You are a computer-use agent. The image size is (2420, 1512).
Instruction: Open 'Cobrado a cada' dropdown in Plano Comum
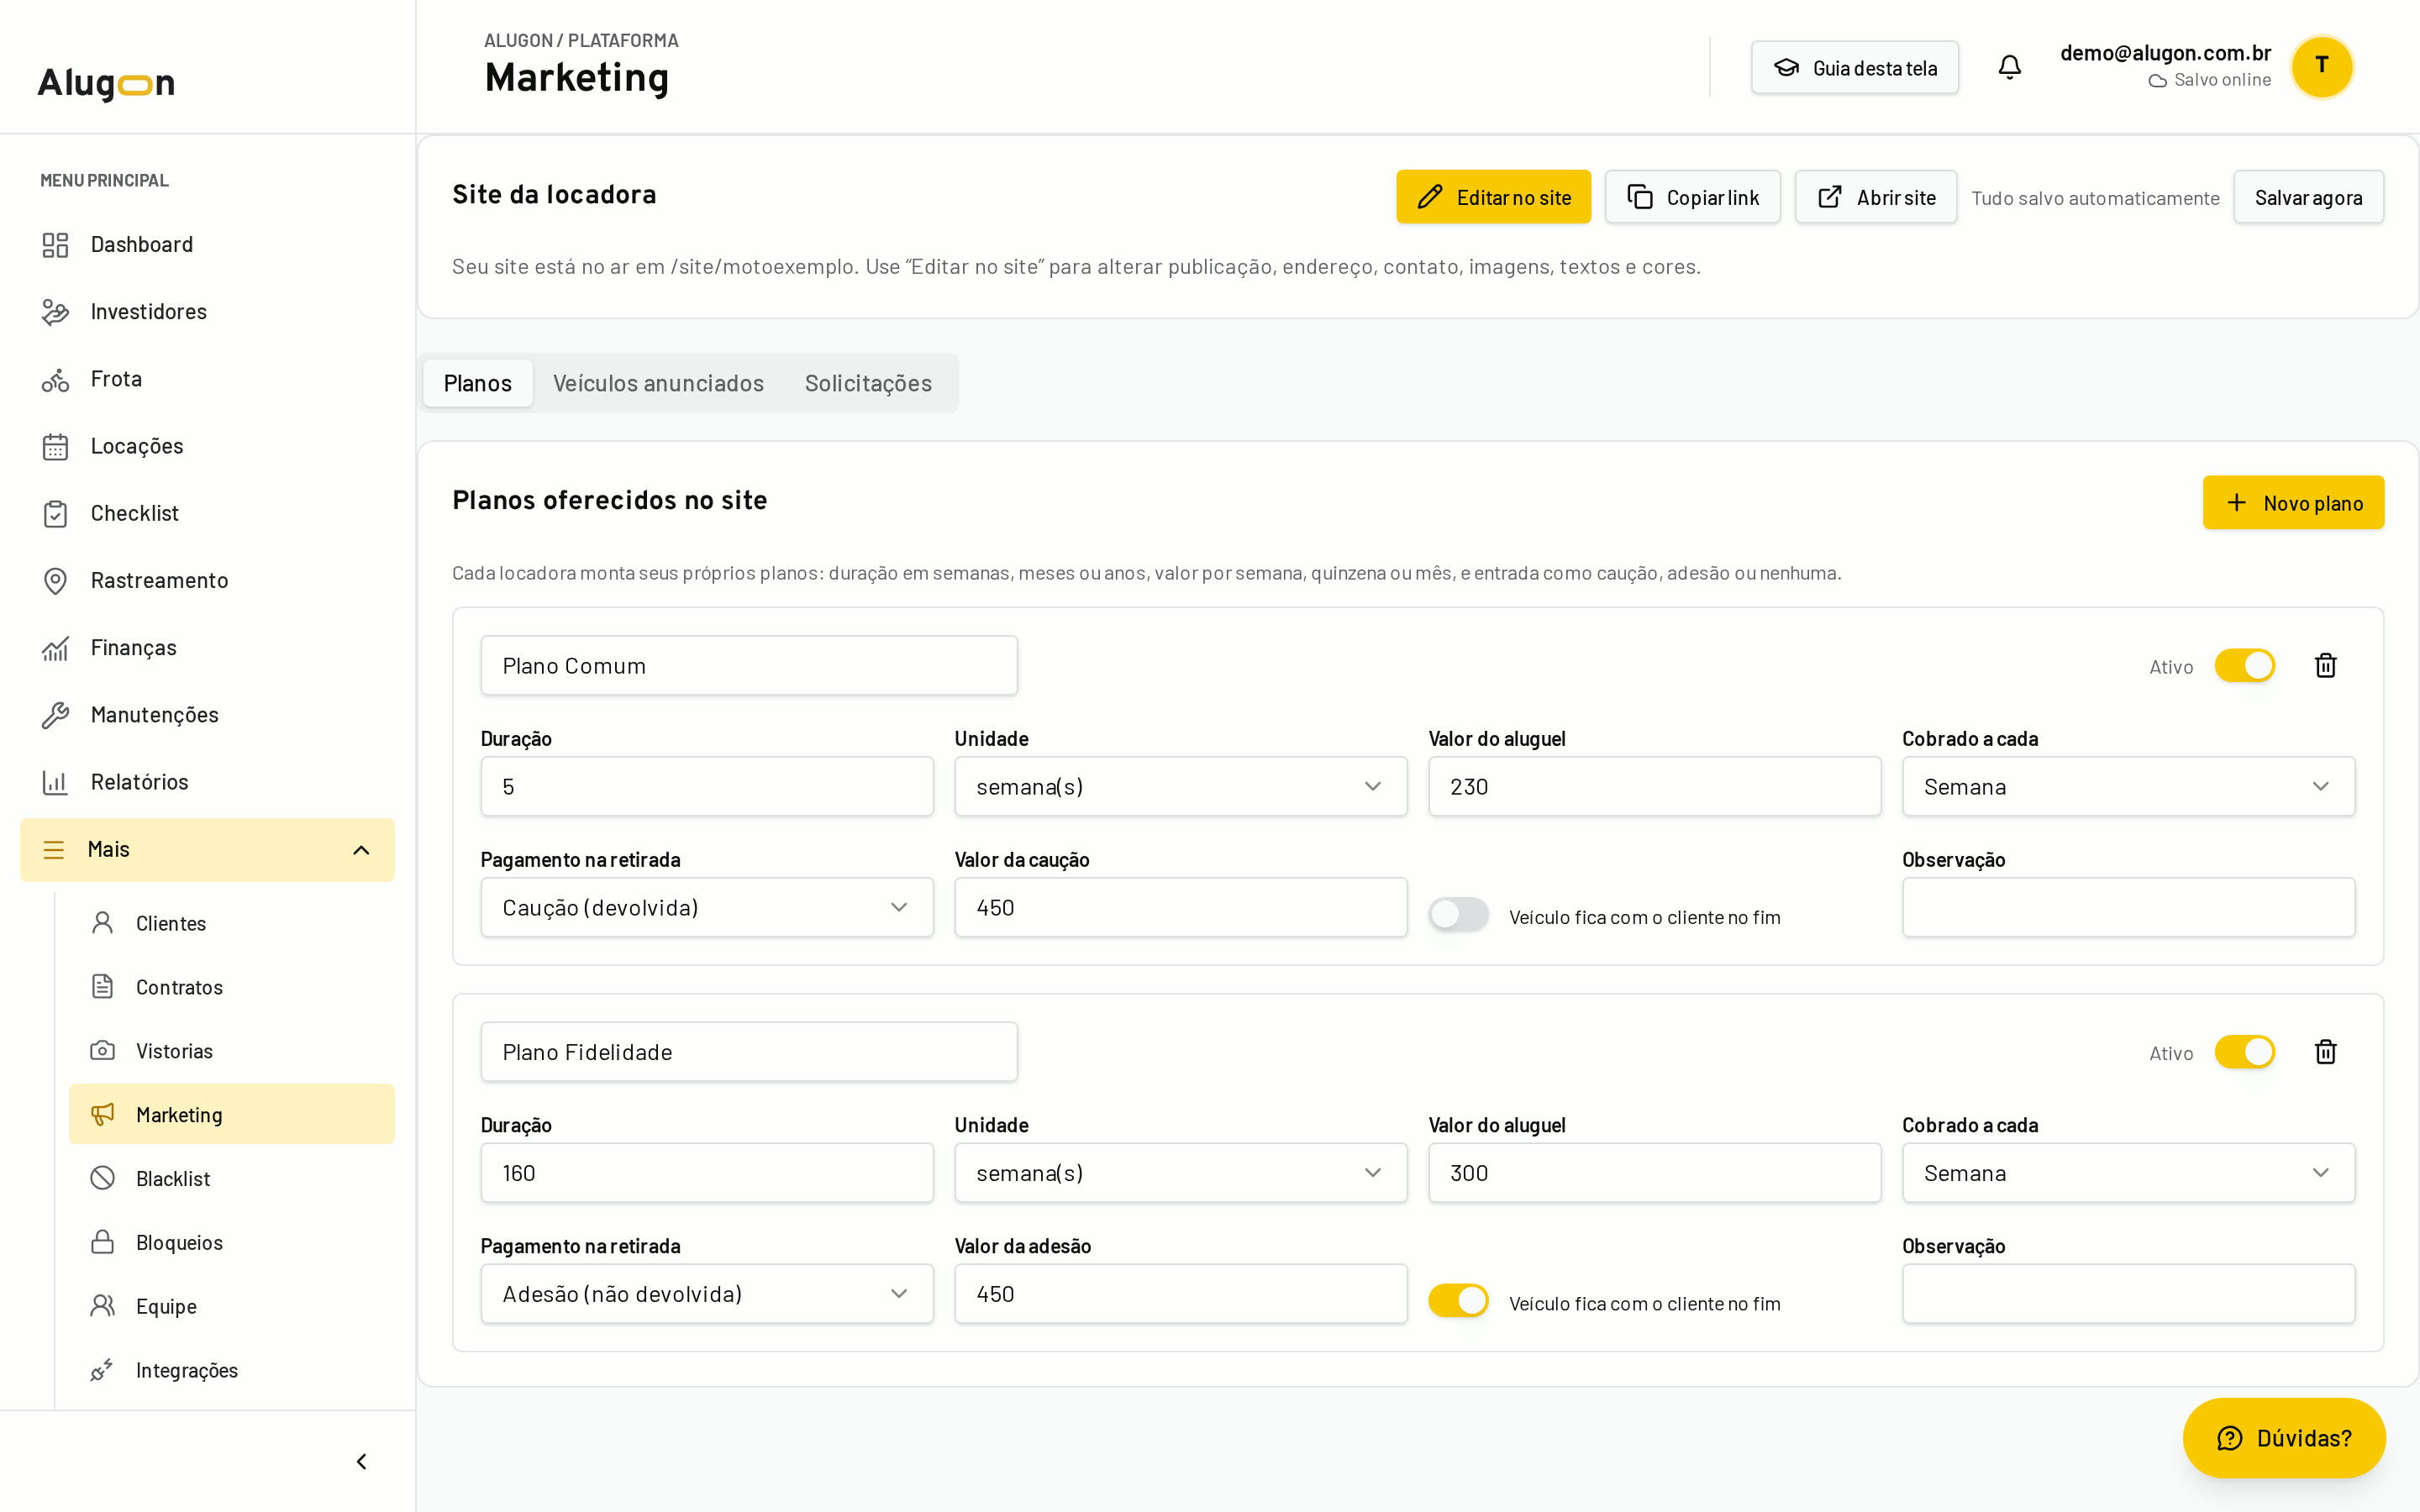(2128, 787)
